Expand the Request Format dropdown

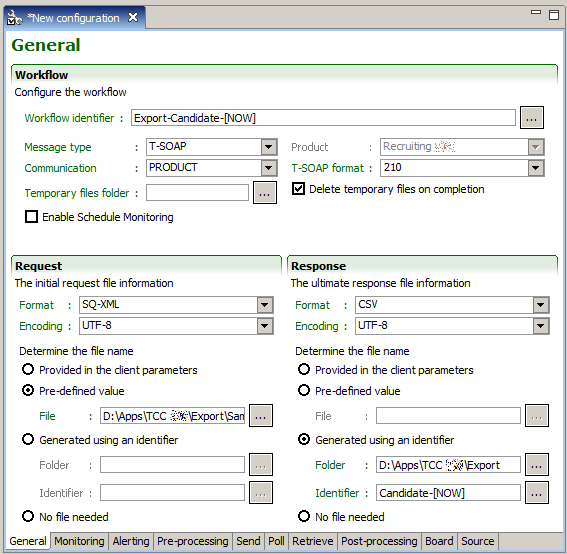265,305
